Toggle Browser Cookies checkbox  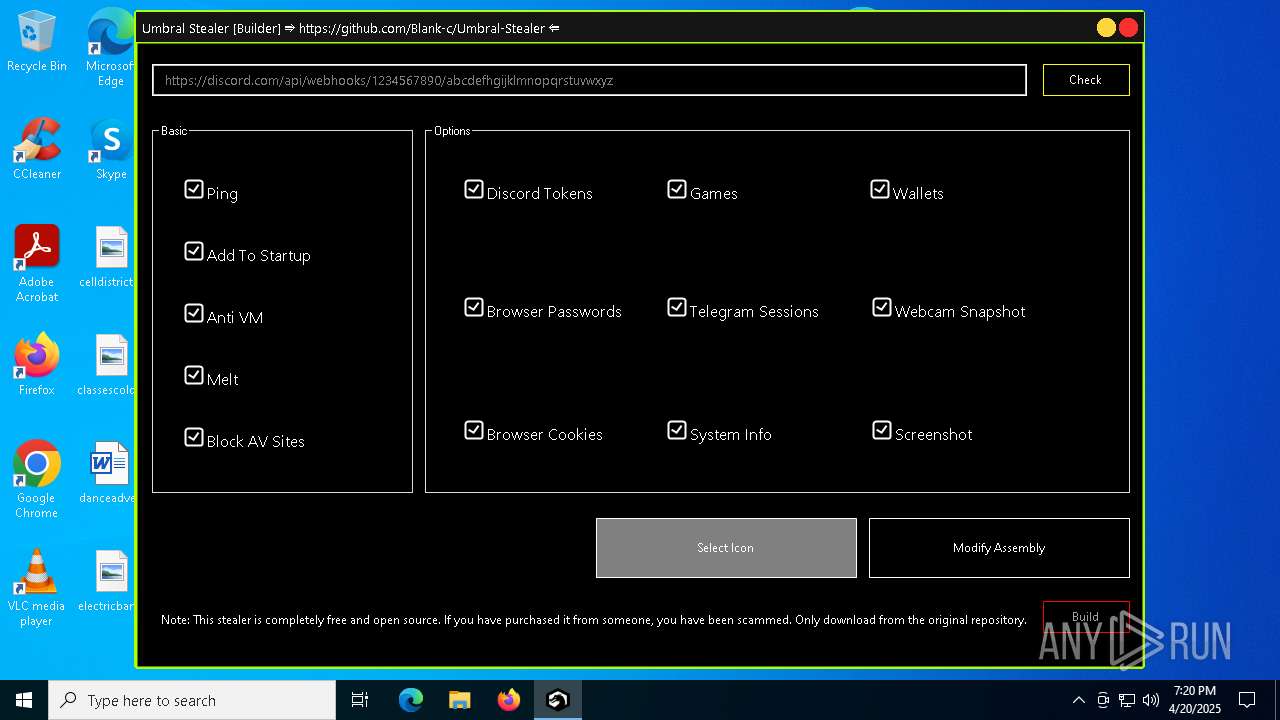[x=474, y=430]
